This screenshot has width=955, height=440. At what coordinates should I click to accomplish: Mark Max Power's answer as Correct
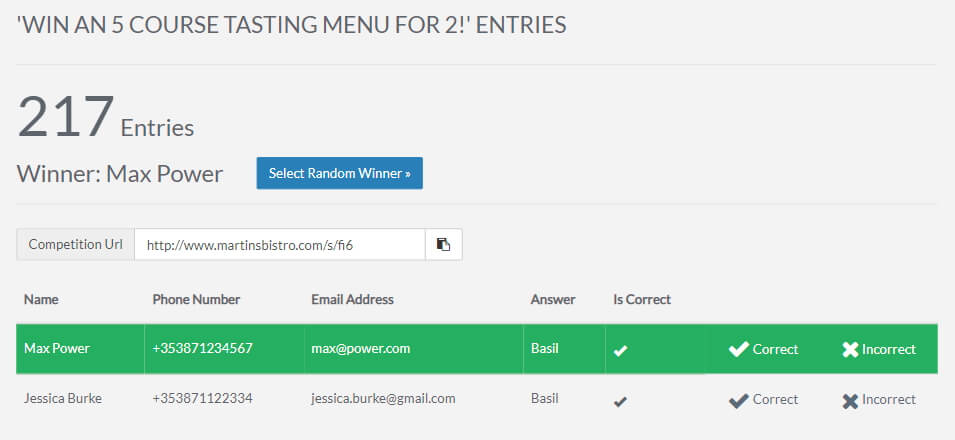click(763, 349)
